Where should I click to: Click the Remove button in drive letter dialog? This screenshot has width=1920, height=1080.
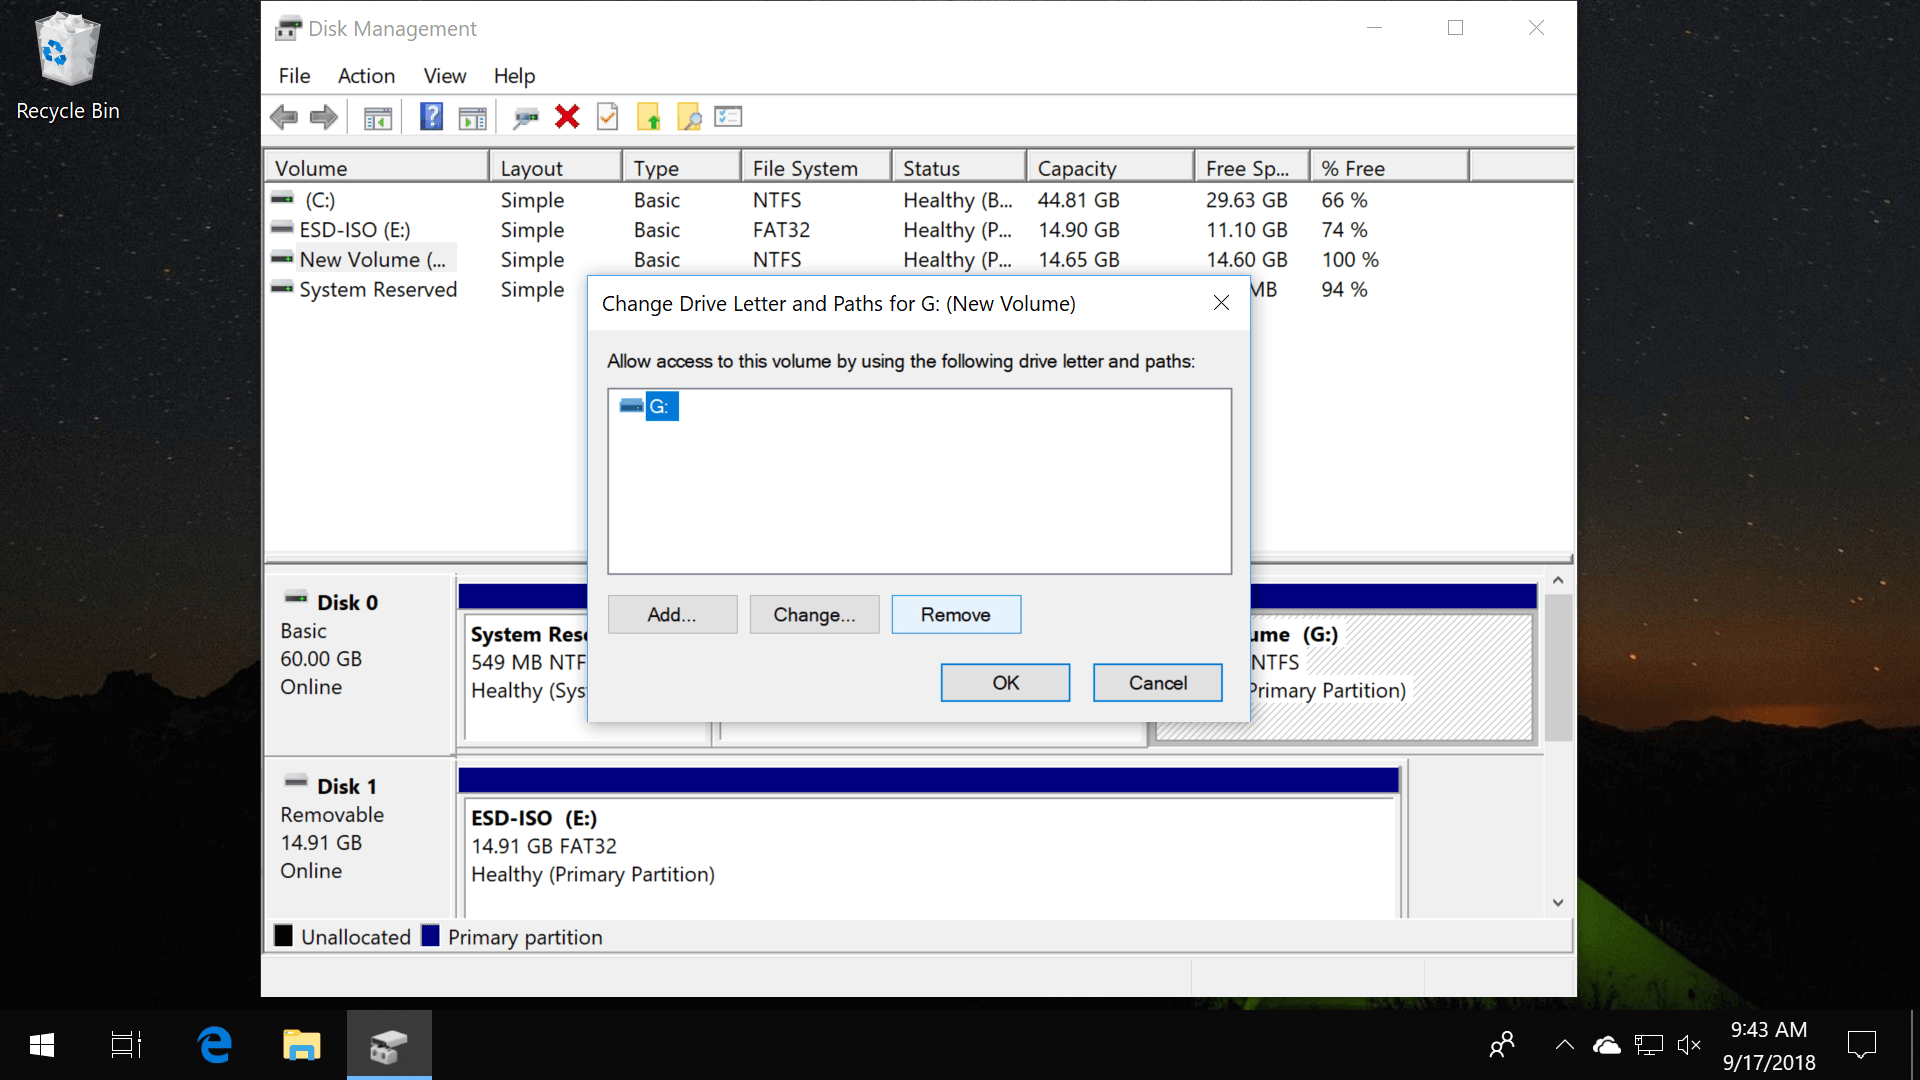(x=955, y=615)
